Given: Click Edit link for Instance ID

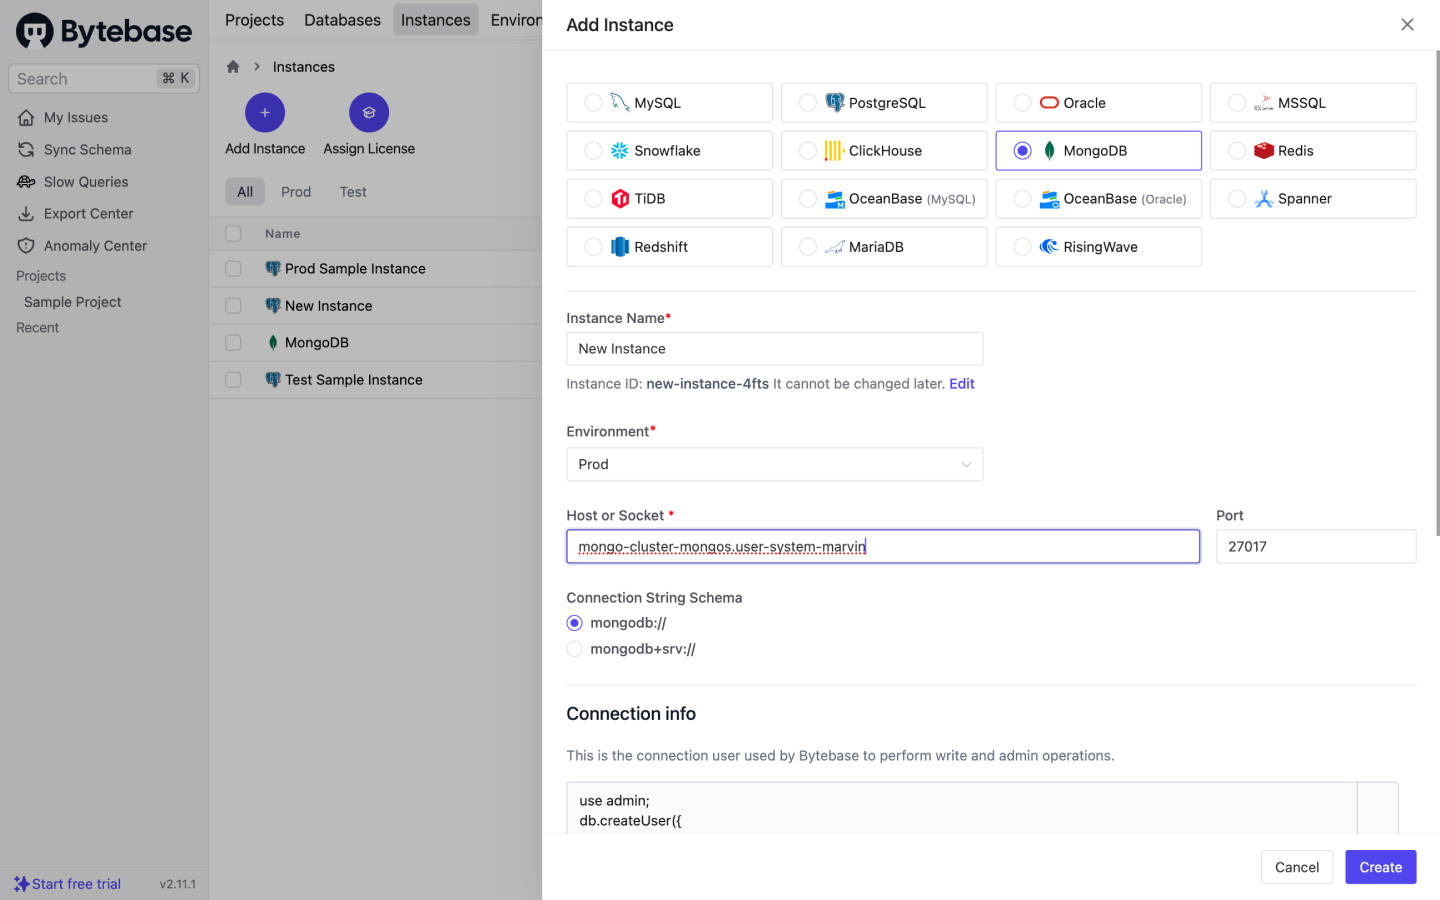Looking at the screenshot, I should pos(961,384).
